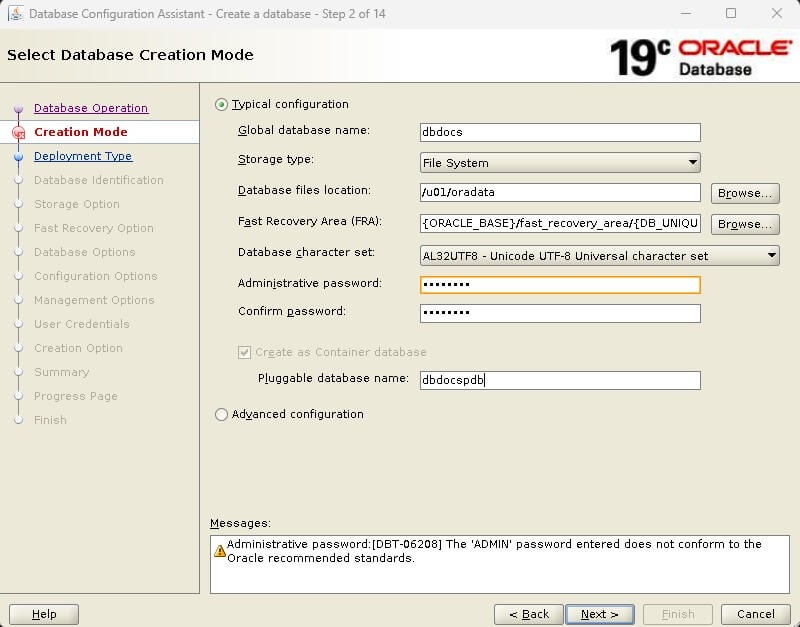Open Deployment Type step link
The height and width of the screenshot is (627, 800).
83,156
